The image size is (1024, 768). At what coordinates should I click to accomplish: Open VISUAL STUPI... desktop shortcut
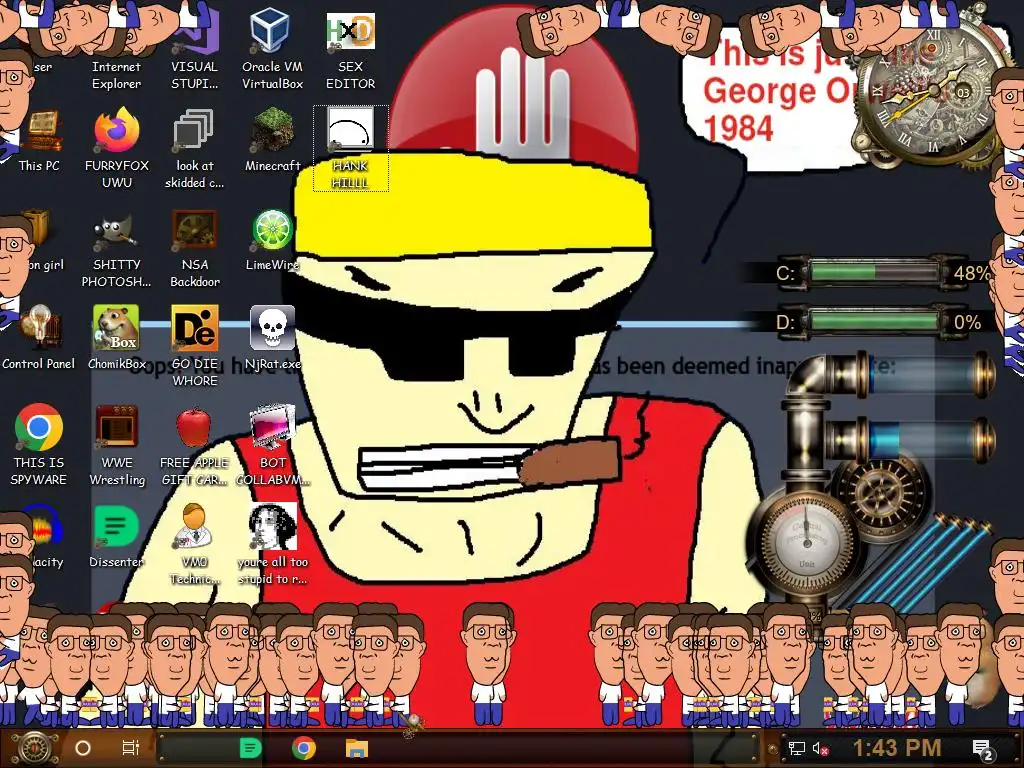195,49
